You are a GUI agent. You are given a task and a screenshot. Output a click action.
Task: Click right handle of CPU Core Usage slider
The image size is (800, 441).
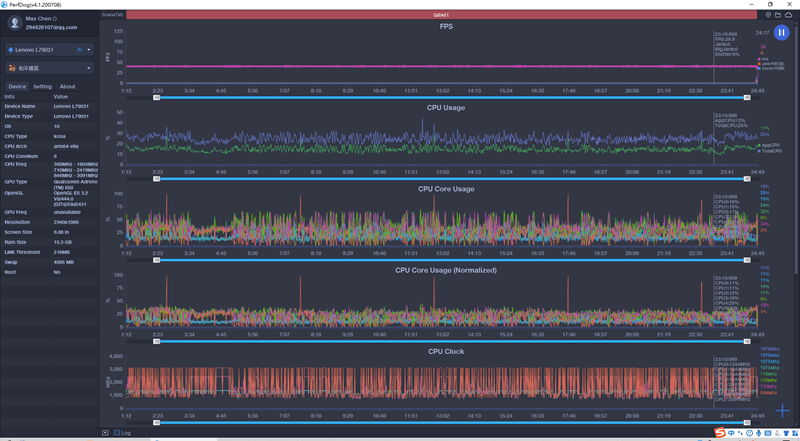747,260
